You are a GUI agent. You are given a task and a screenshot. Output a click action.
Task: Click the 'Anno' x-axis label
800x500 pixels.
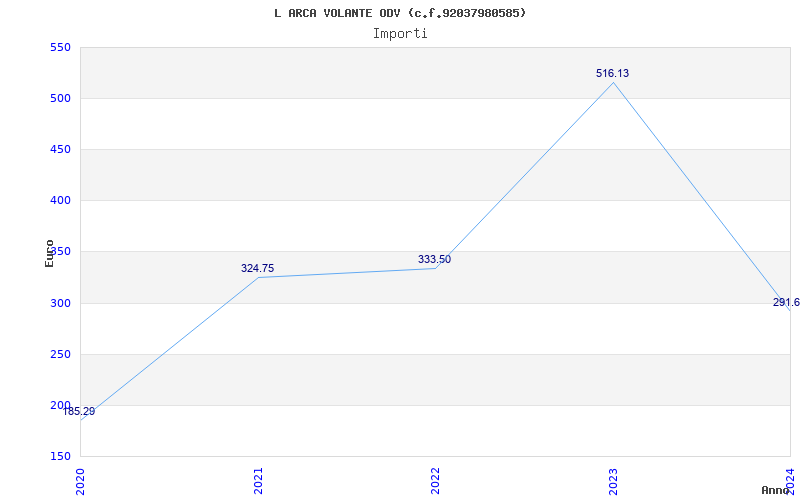pos(775,490)
